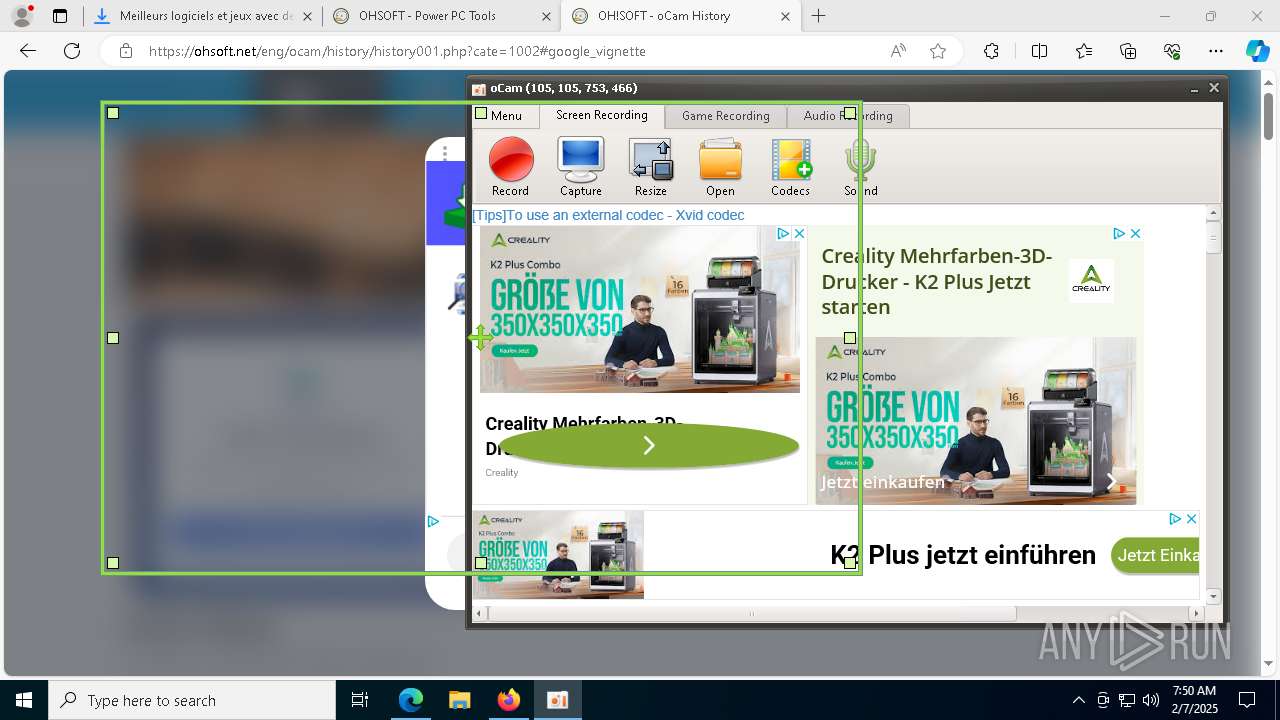The width and height of the screenshot is (1280, 720).
Task: Open the Collections icon
Action: coord(1128,51)
